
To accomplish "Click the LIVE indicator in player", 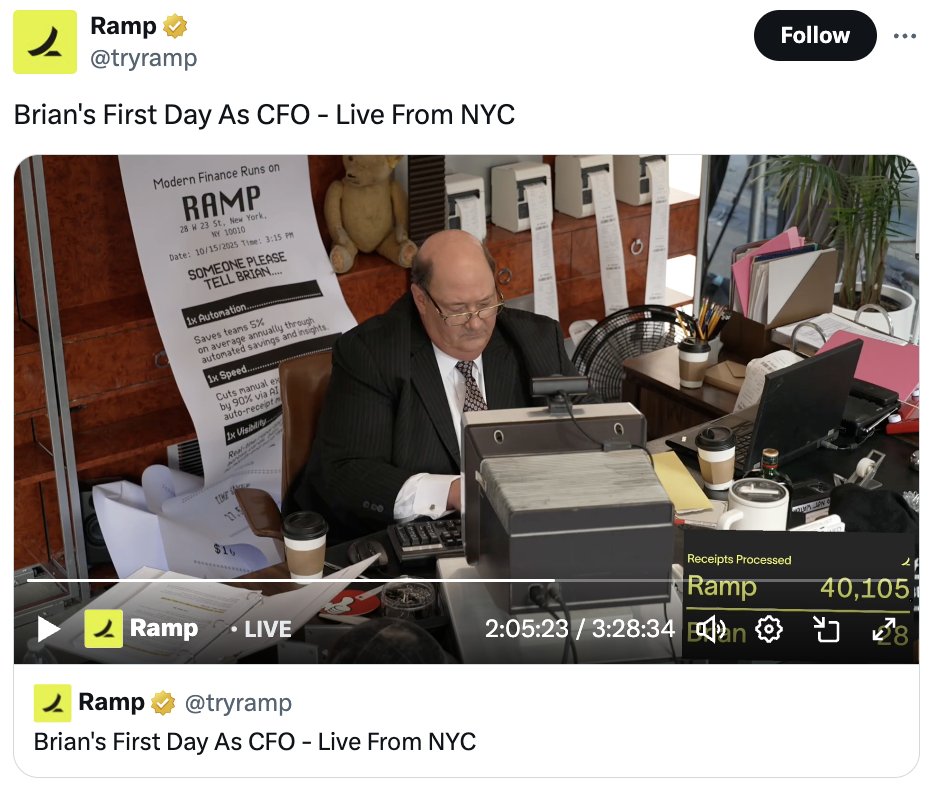I will tap(261, 629).
